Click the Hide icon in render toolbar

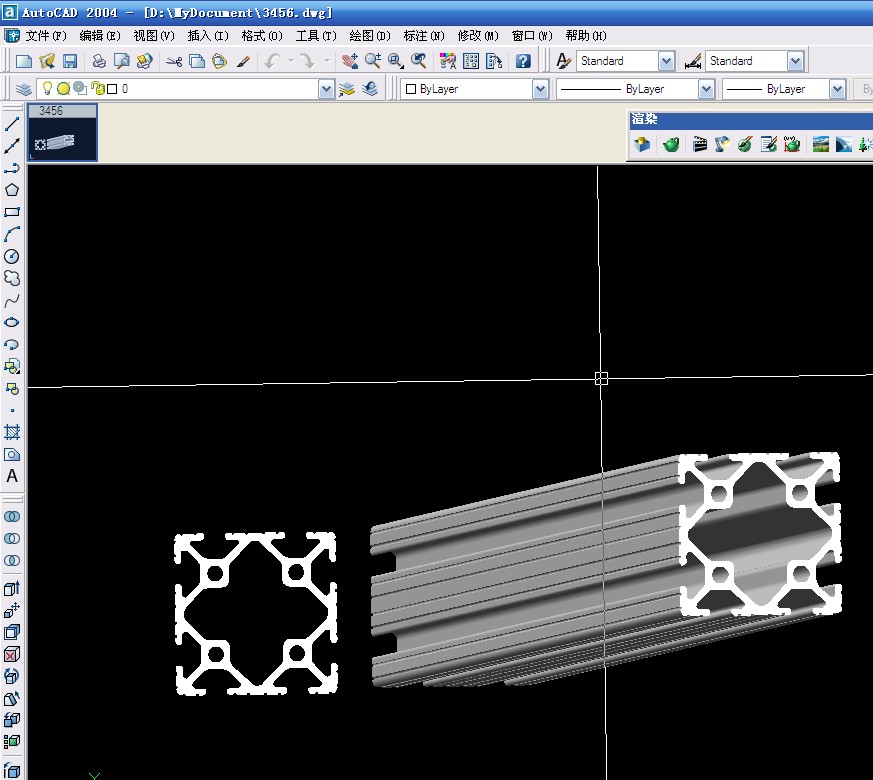642,145
